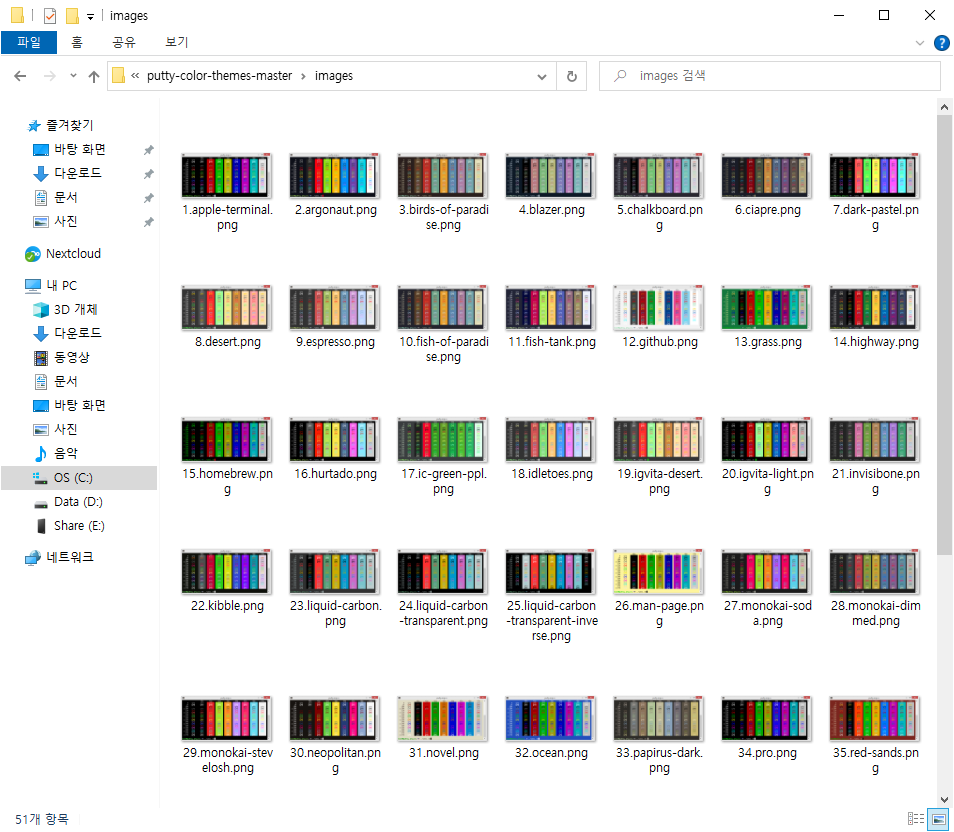Click the images 검색 search box
The width and height of the screenshot is (954, 832).
click(x=770, y=76)
